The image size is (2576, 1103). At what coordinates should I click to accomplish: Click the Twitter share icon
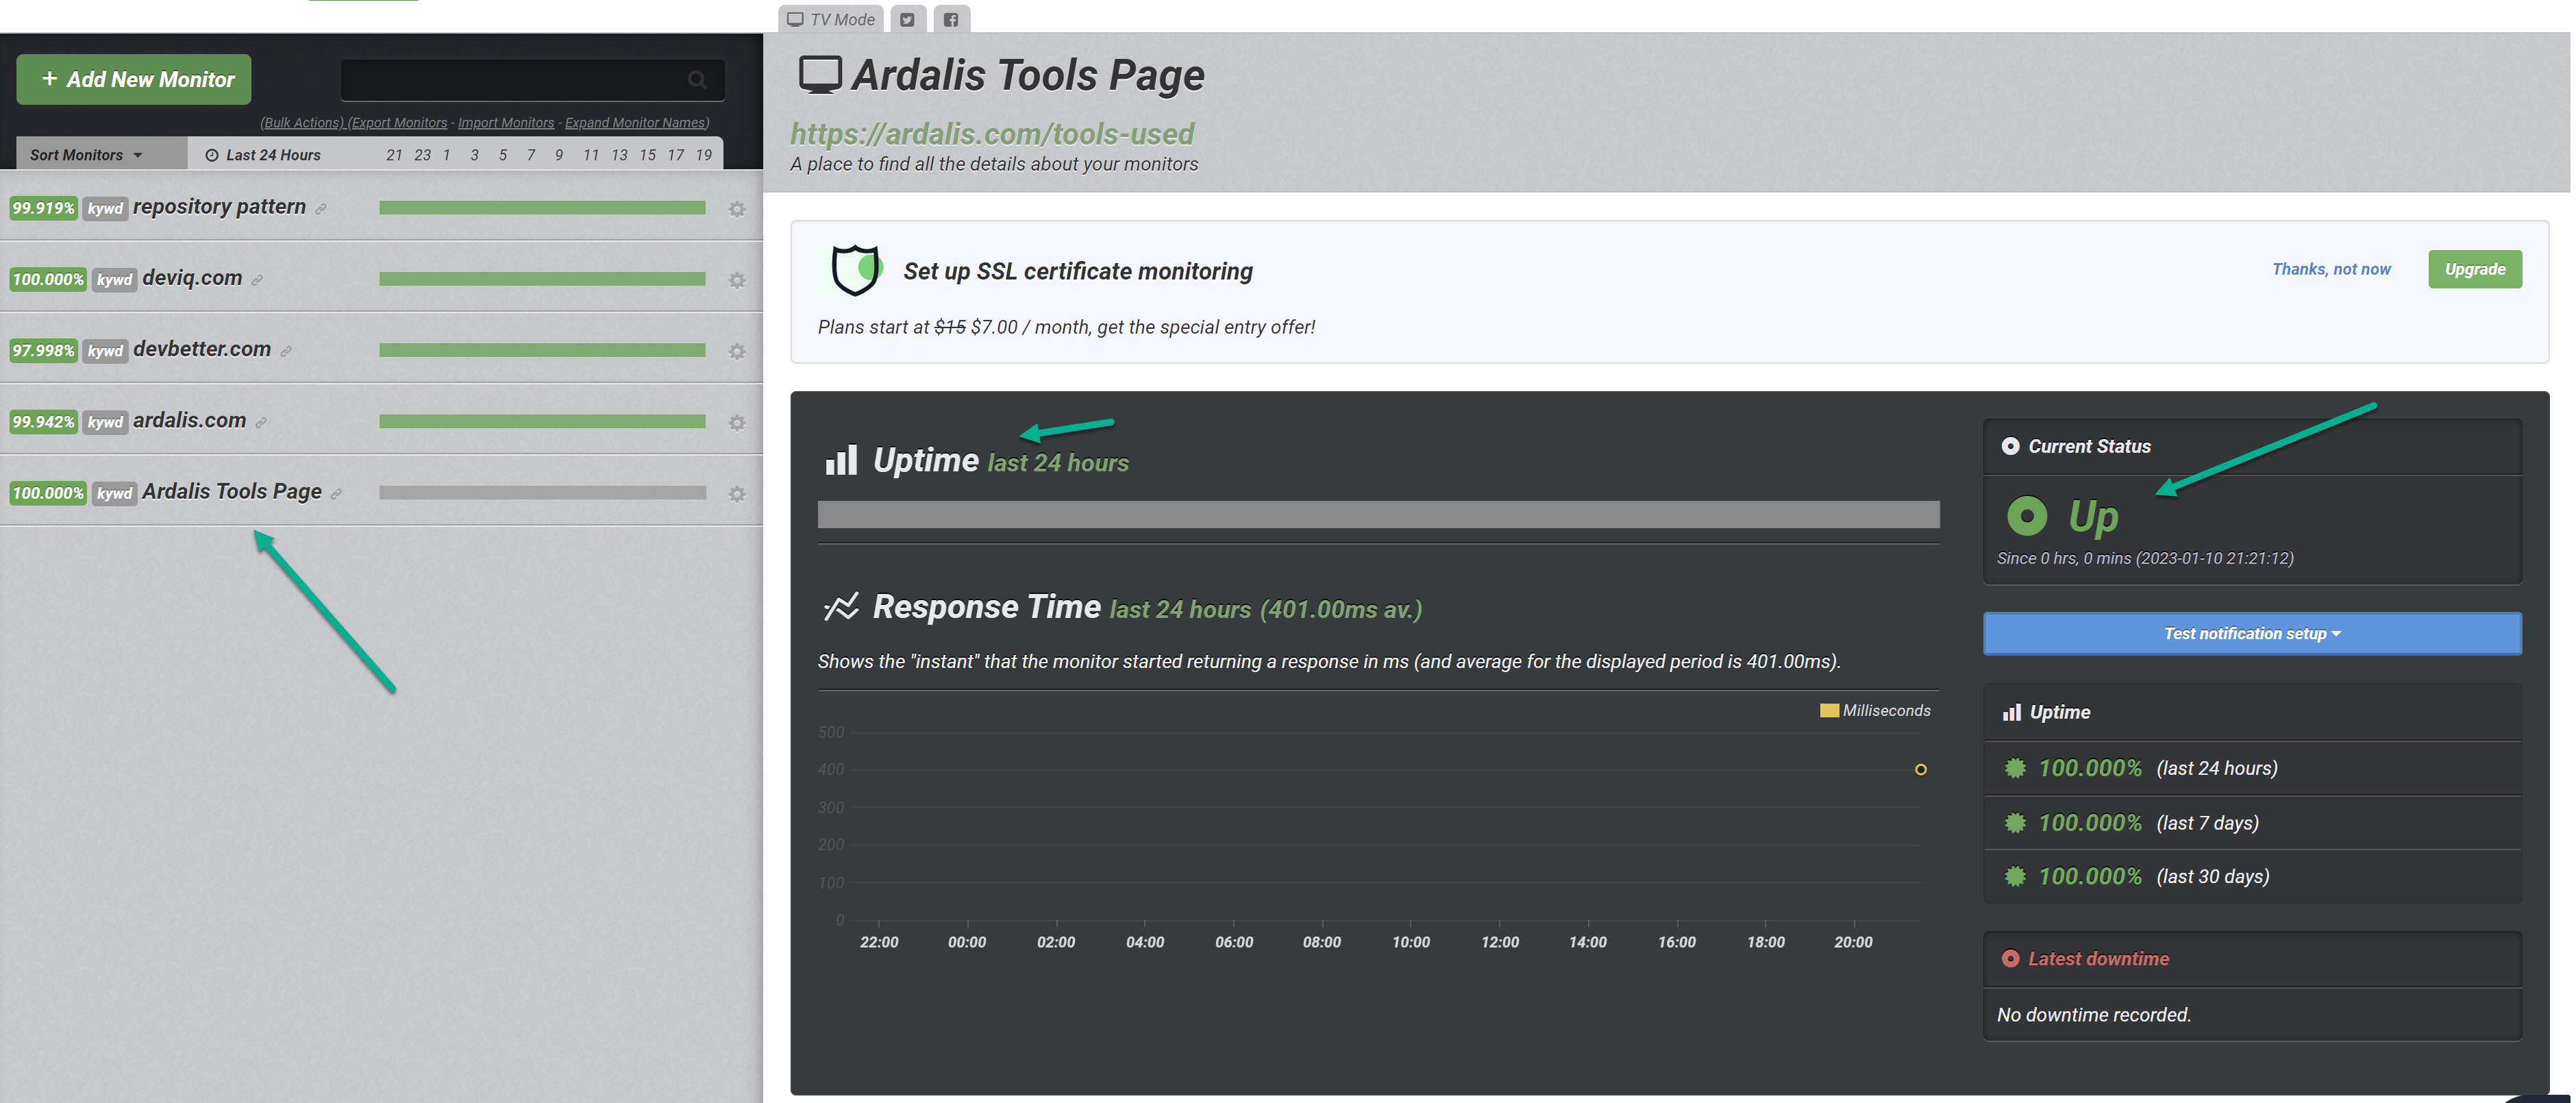click(907, 18)
